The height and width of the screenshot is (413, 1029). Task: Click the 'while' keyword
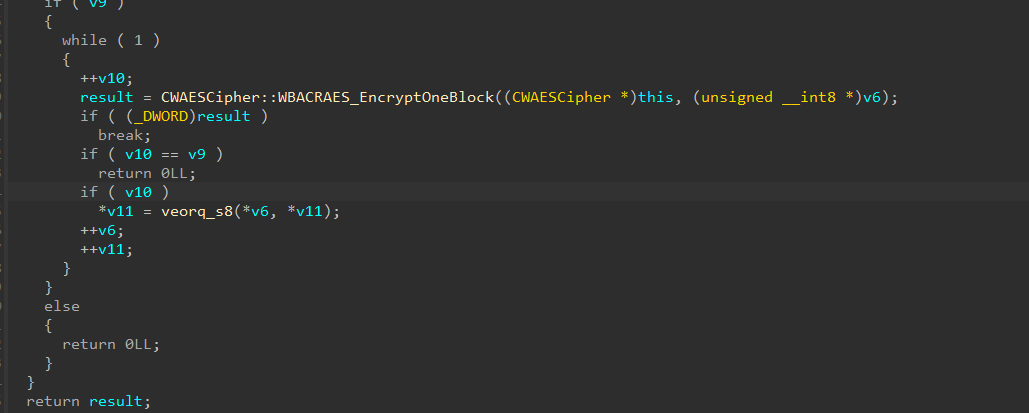tap(84, 40)
